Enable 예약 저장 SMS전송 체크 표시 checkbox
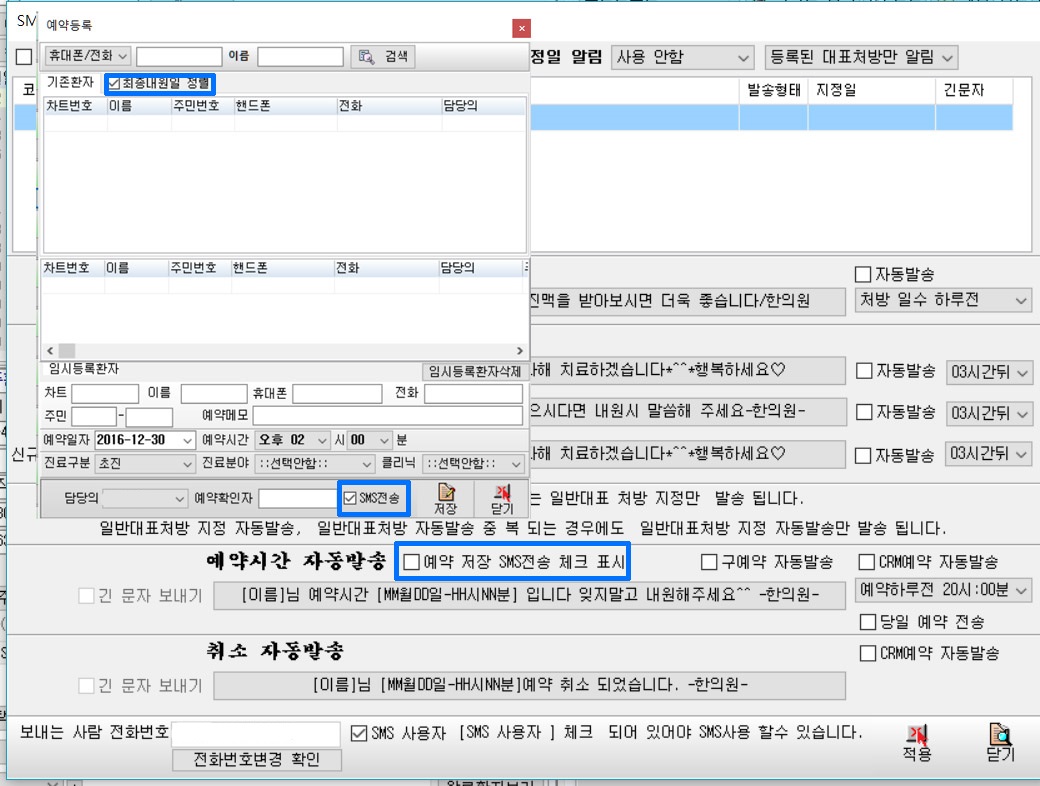 tap(411, 562)
